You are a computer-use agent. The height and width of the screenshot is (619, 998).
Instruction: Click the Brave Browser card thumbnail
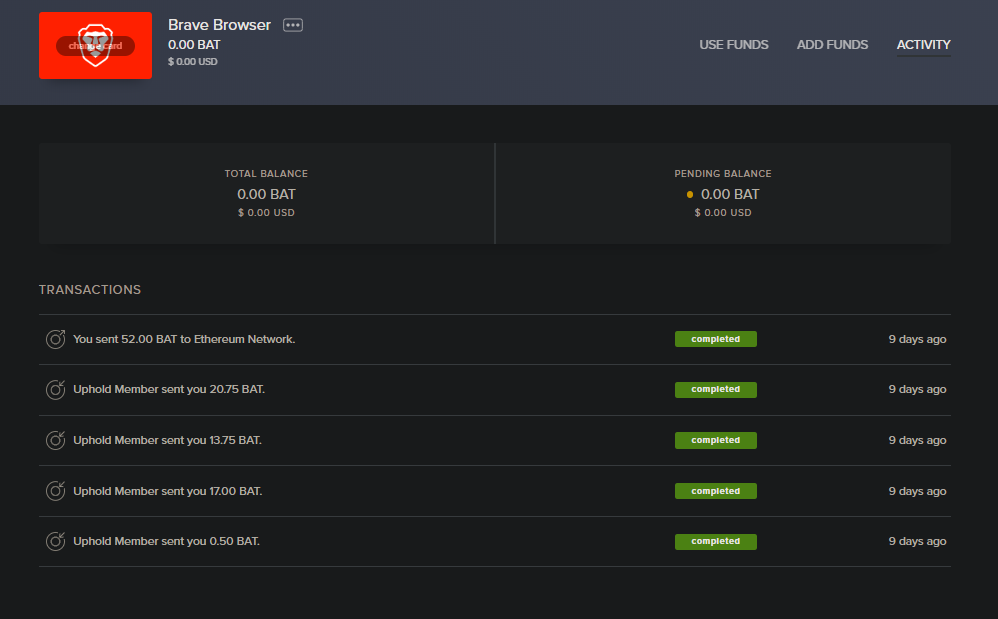(95, 45)
